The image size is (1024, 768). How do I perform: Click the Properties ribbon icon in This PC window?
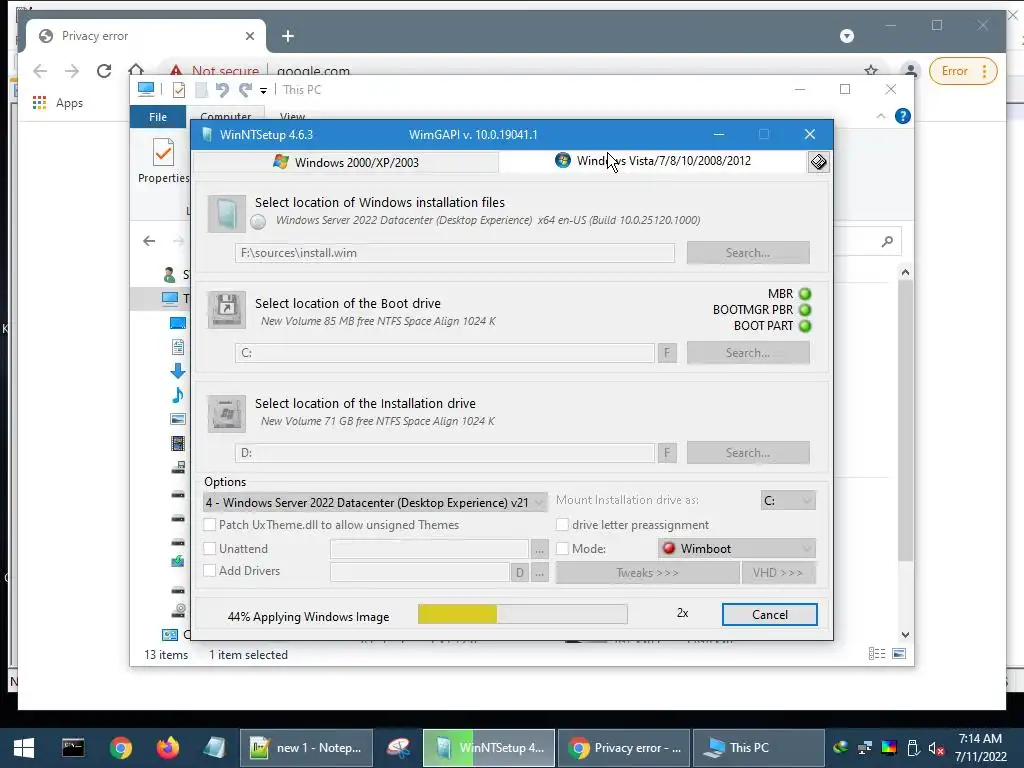coord(163,153)
